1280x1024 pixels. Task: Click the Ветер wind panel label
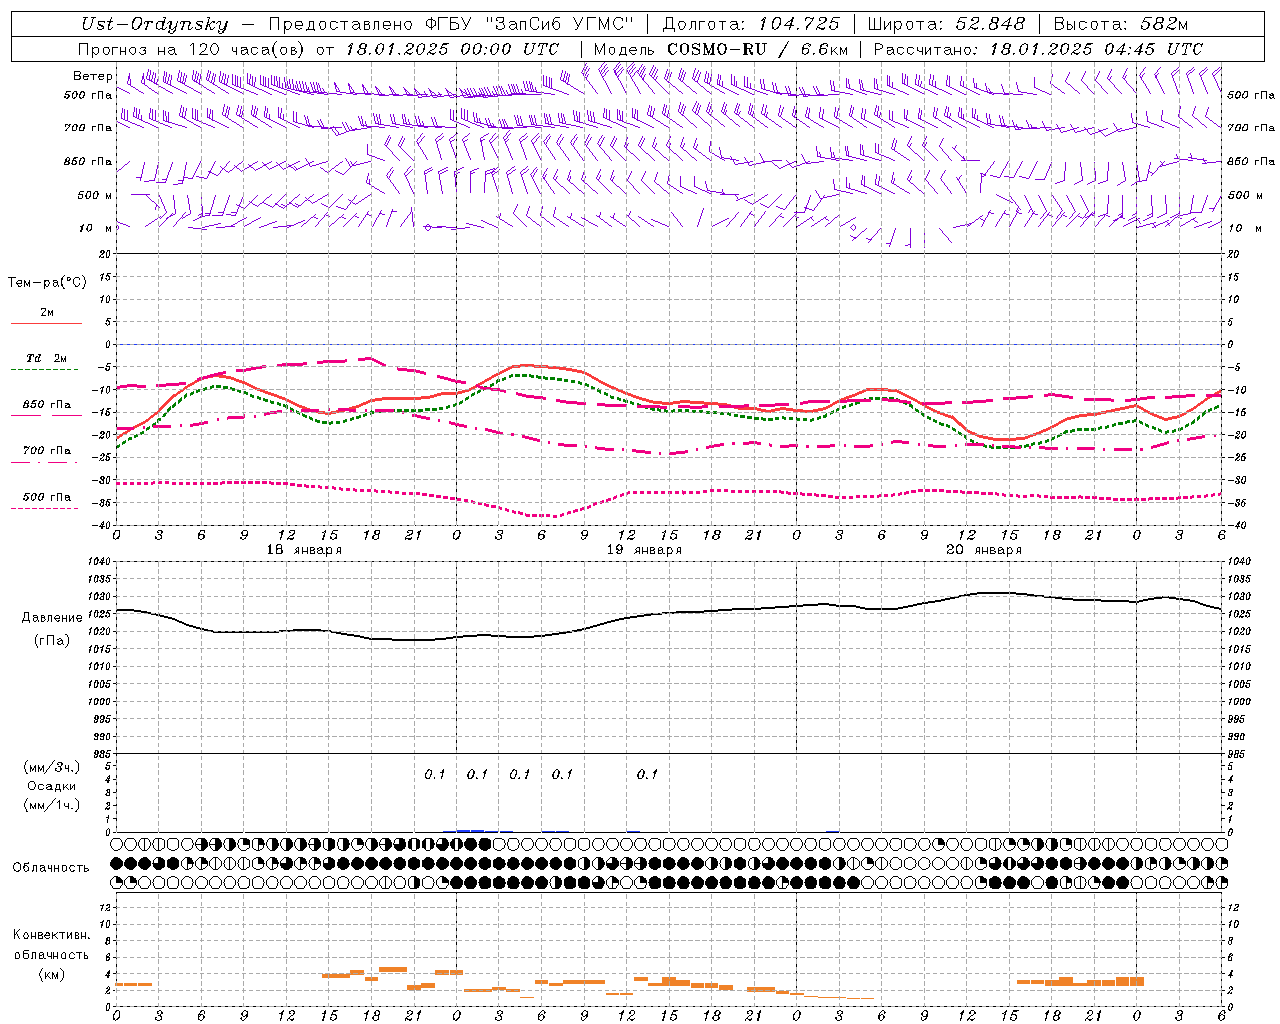click(x=93, y=76)
